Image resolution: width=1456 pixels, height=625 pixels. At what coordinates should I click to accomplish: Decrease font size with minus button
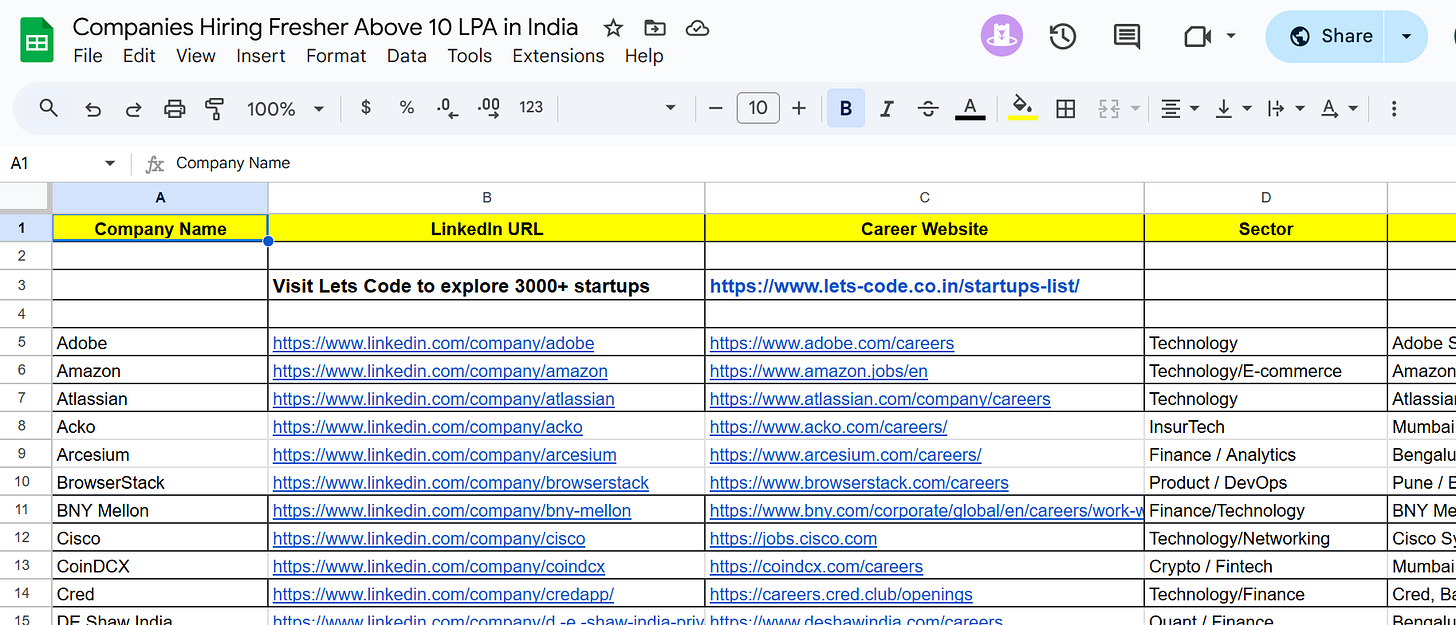pyautogui.click(x=715, y=108)
